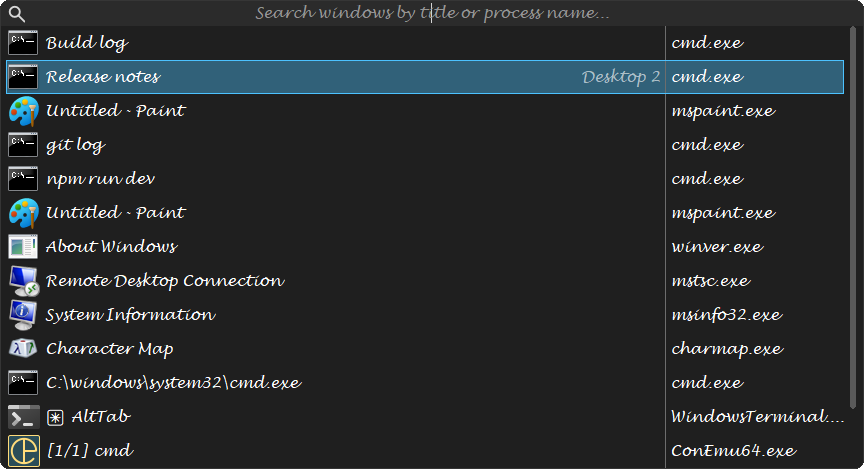Click the winver.exe process name
The height and width of the screenshot is (469, 864).
click(x=717, y=247)
